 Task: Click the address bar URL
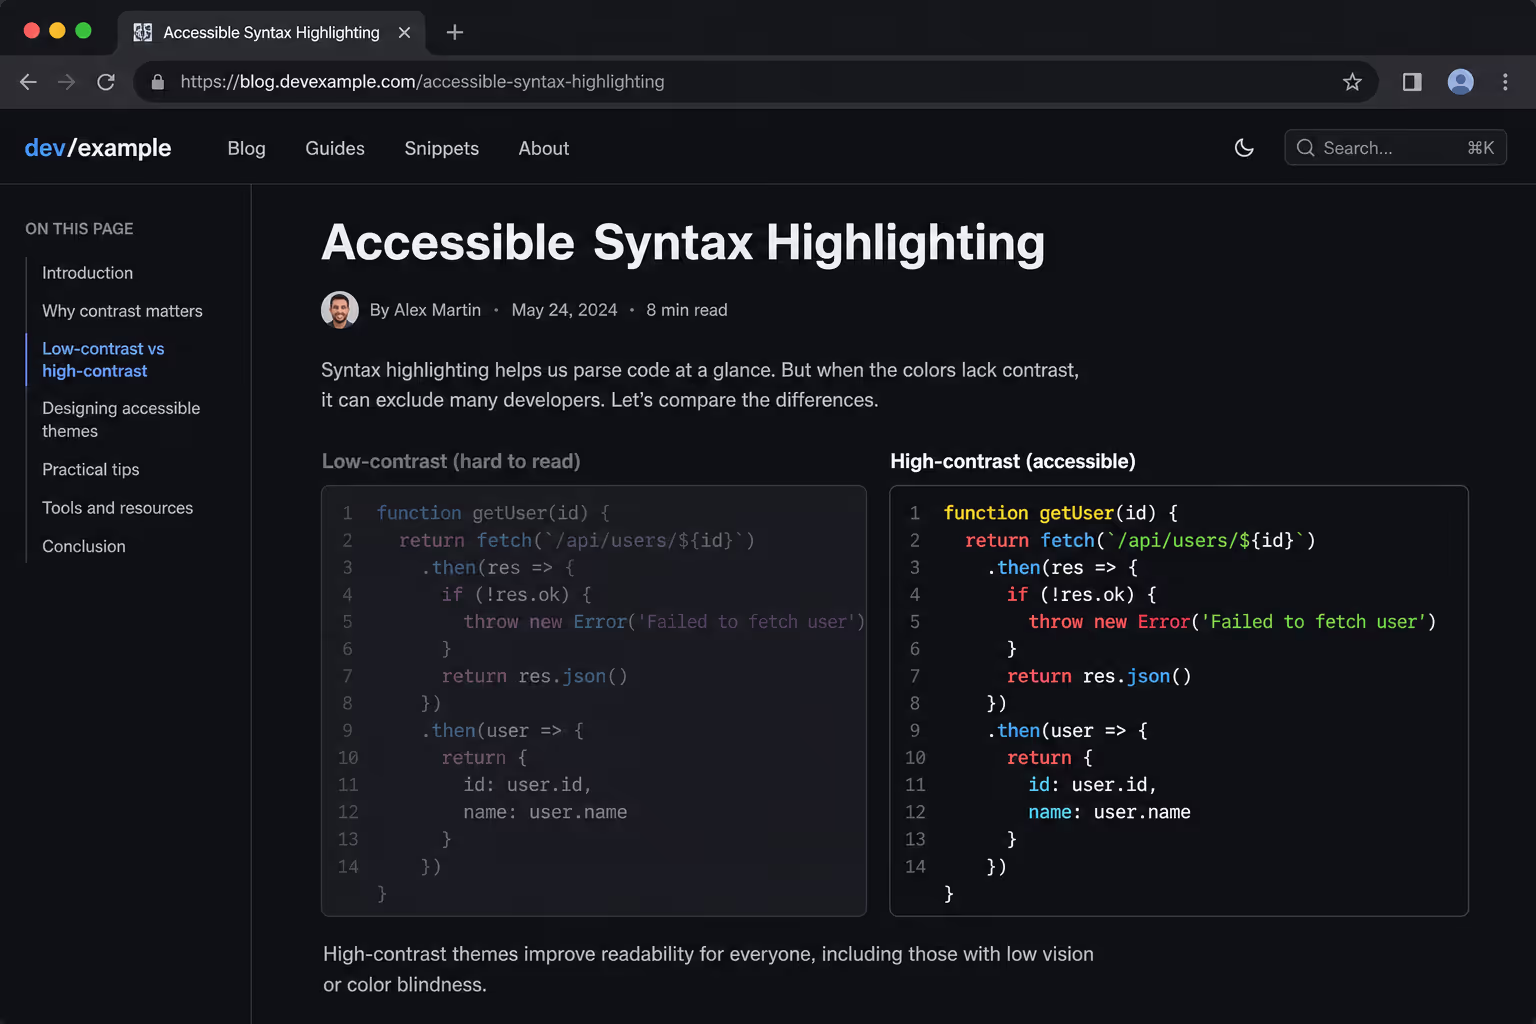[422, 82]
